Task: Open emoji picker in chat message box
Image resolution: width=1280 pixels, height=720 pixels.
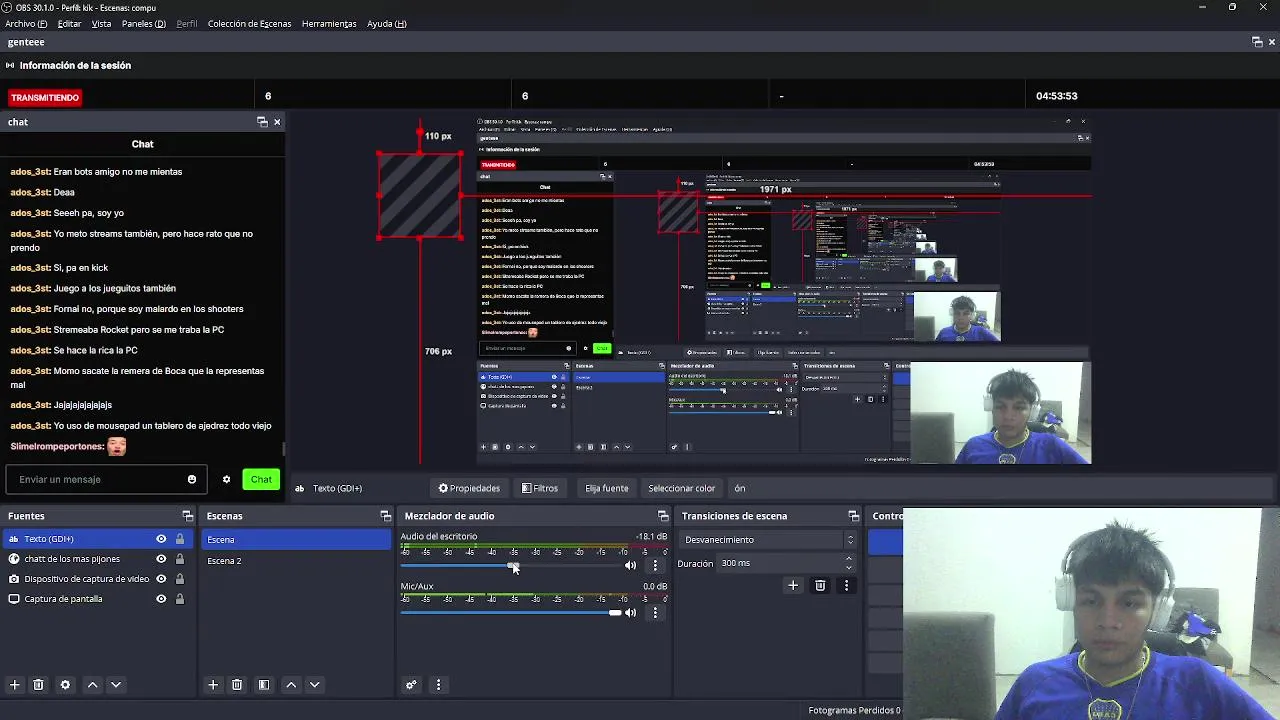Action: click(x=192, y=479)
